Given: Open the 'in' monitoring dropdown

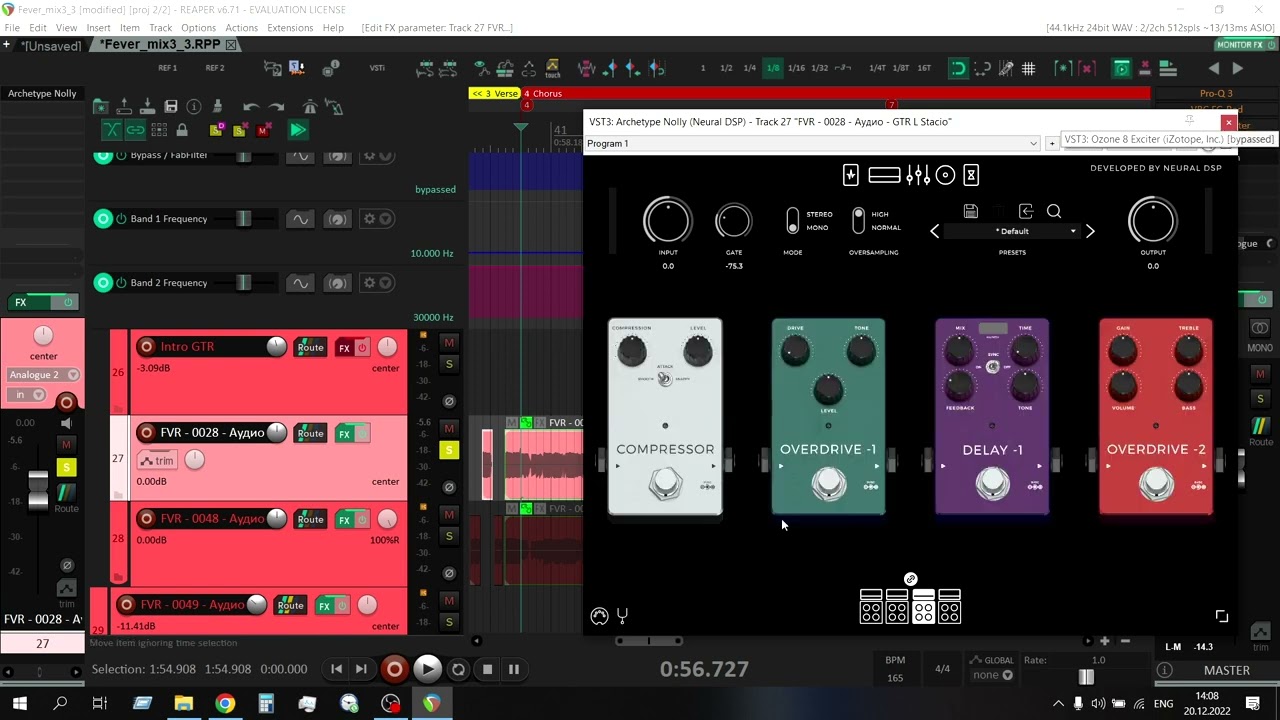Looking at the screenshot, I should tap(28, 395).
